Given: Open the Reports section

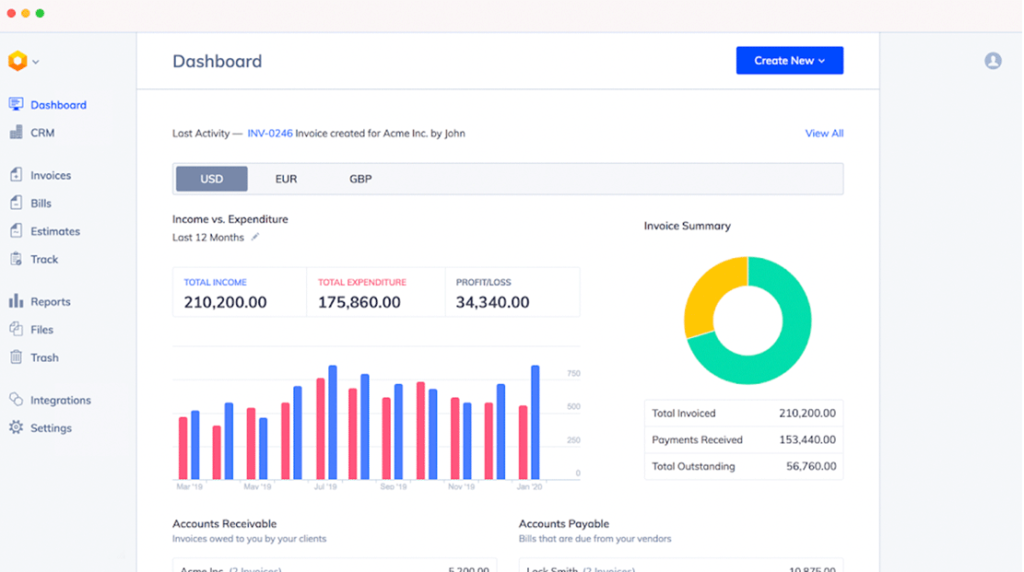Looking at the screenshot, I should (x=50, y=302).
